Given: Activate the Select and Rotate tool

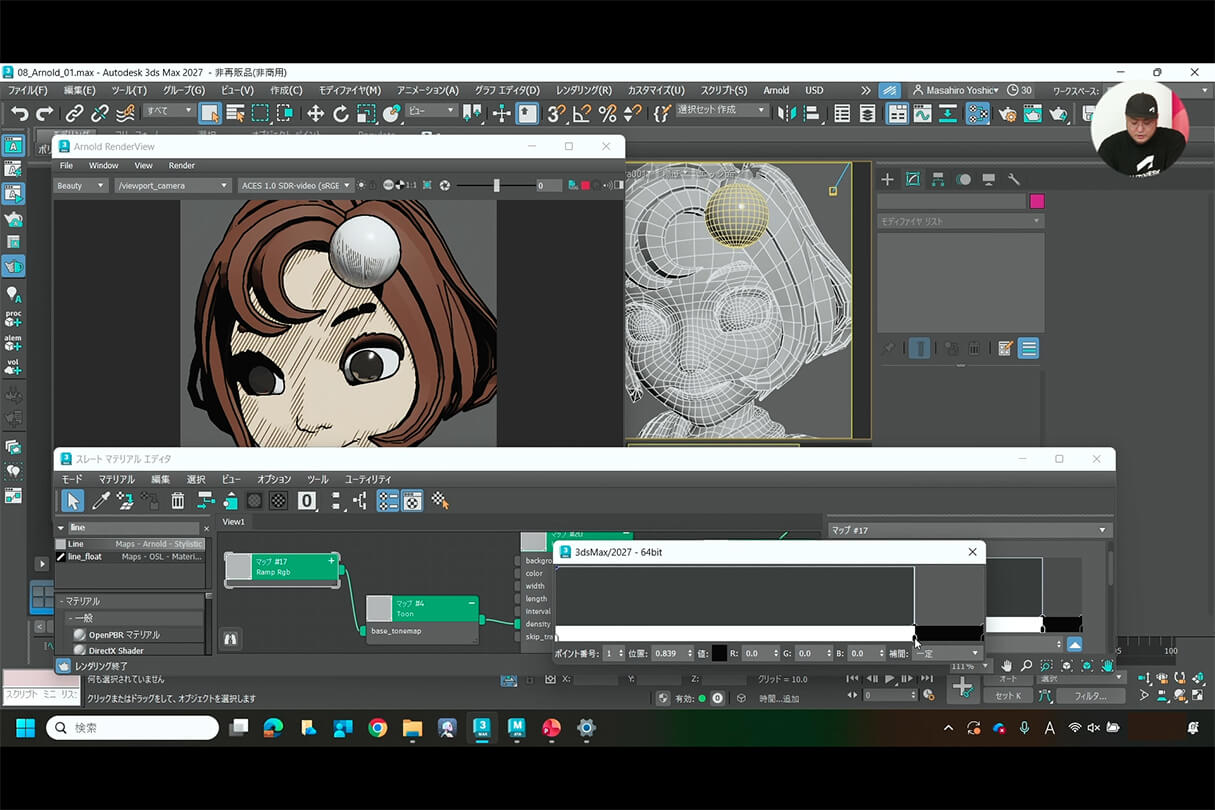Looking at the screenshot, I should (x=341, y=113).
